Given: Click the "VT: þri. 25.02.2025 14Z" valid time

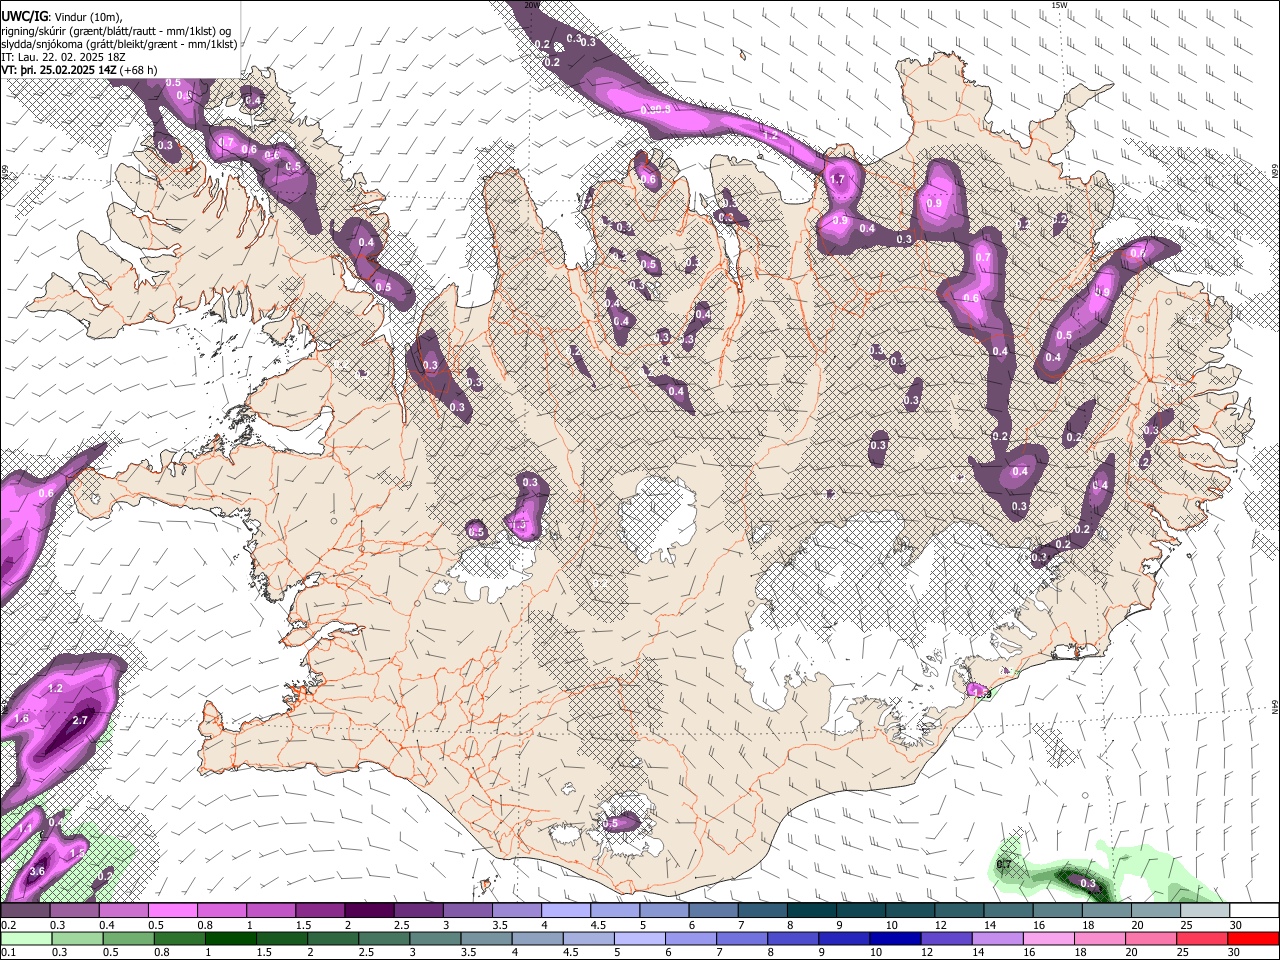Looking at the screenshot, I should pyautogui.click(x=58, y=70).
